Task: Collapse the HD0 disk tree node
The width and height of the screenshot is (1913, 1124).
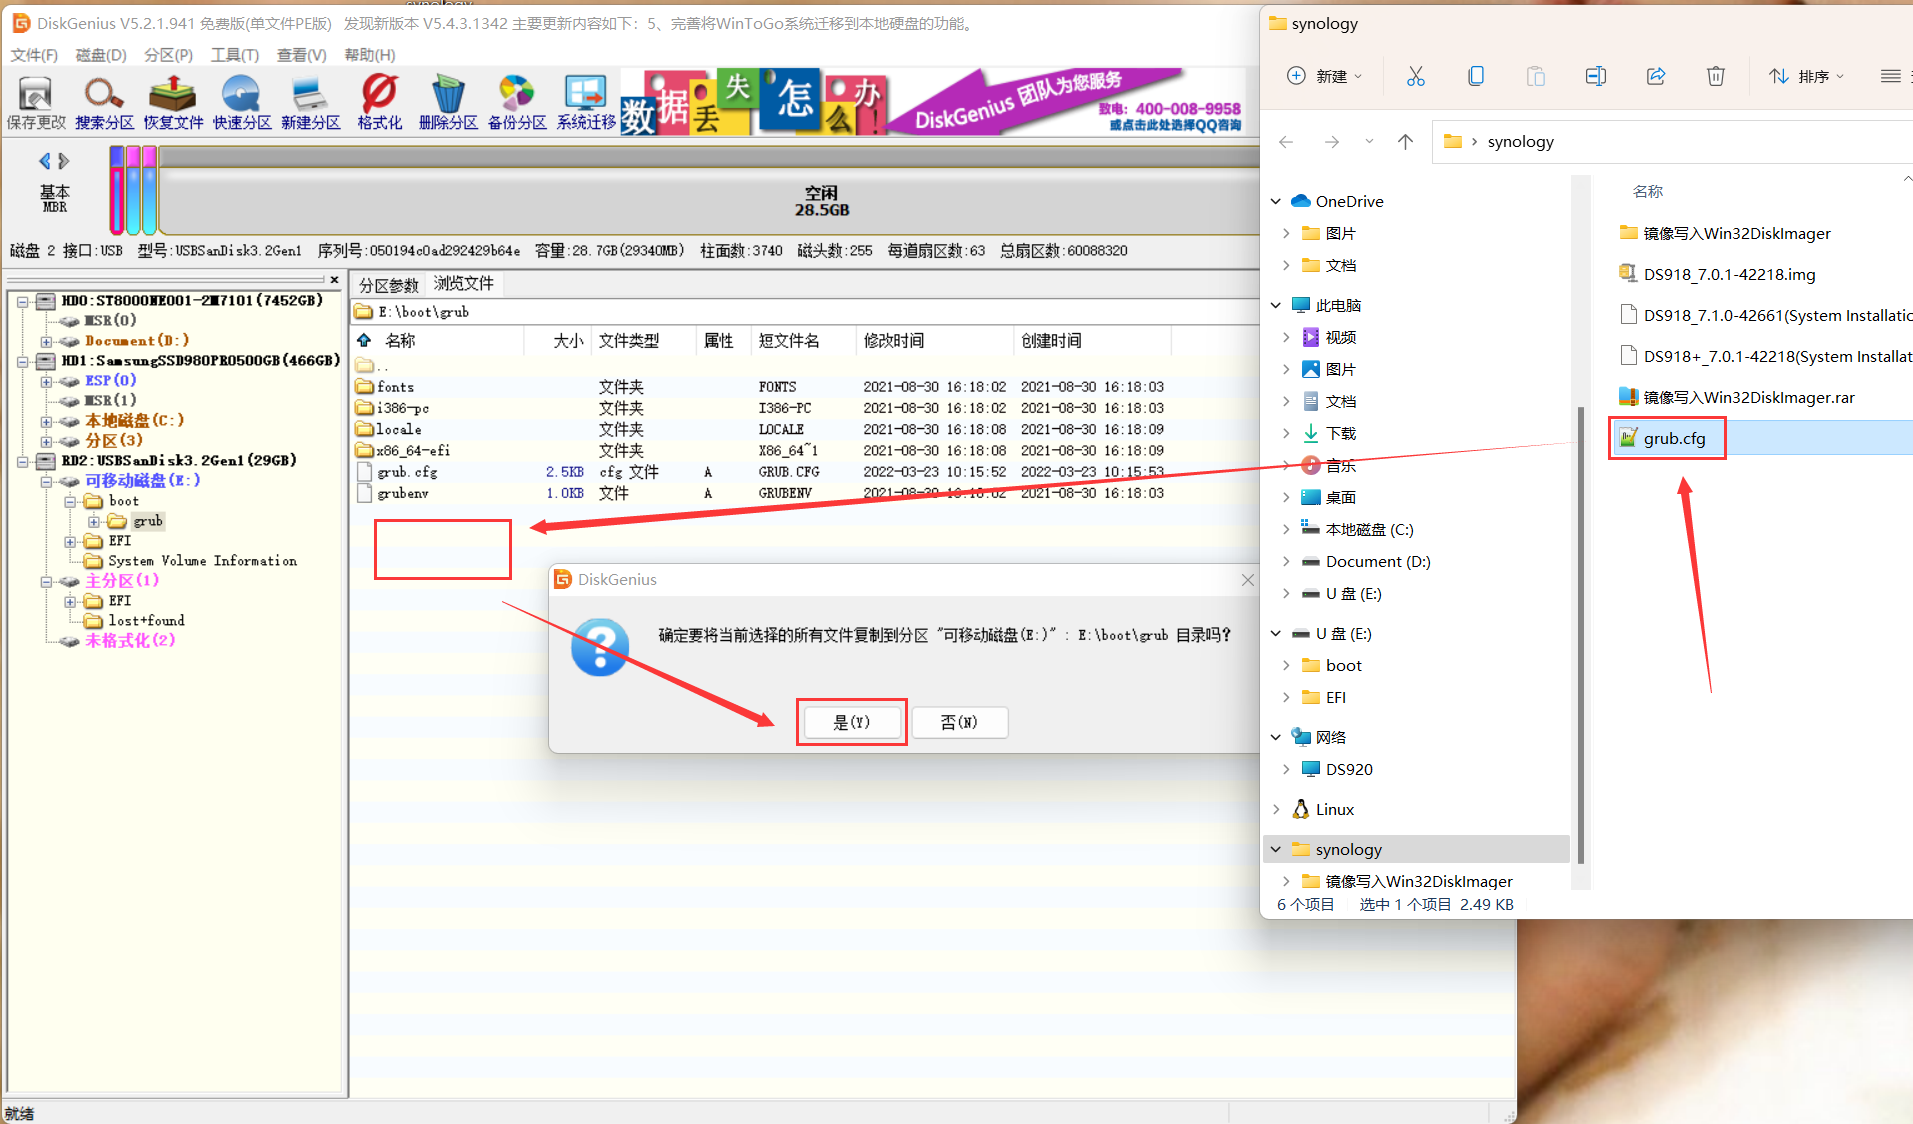Action: [22, 301]
